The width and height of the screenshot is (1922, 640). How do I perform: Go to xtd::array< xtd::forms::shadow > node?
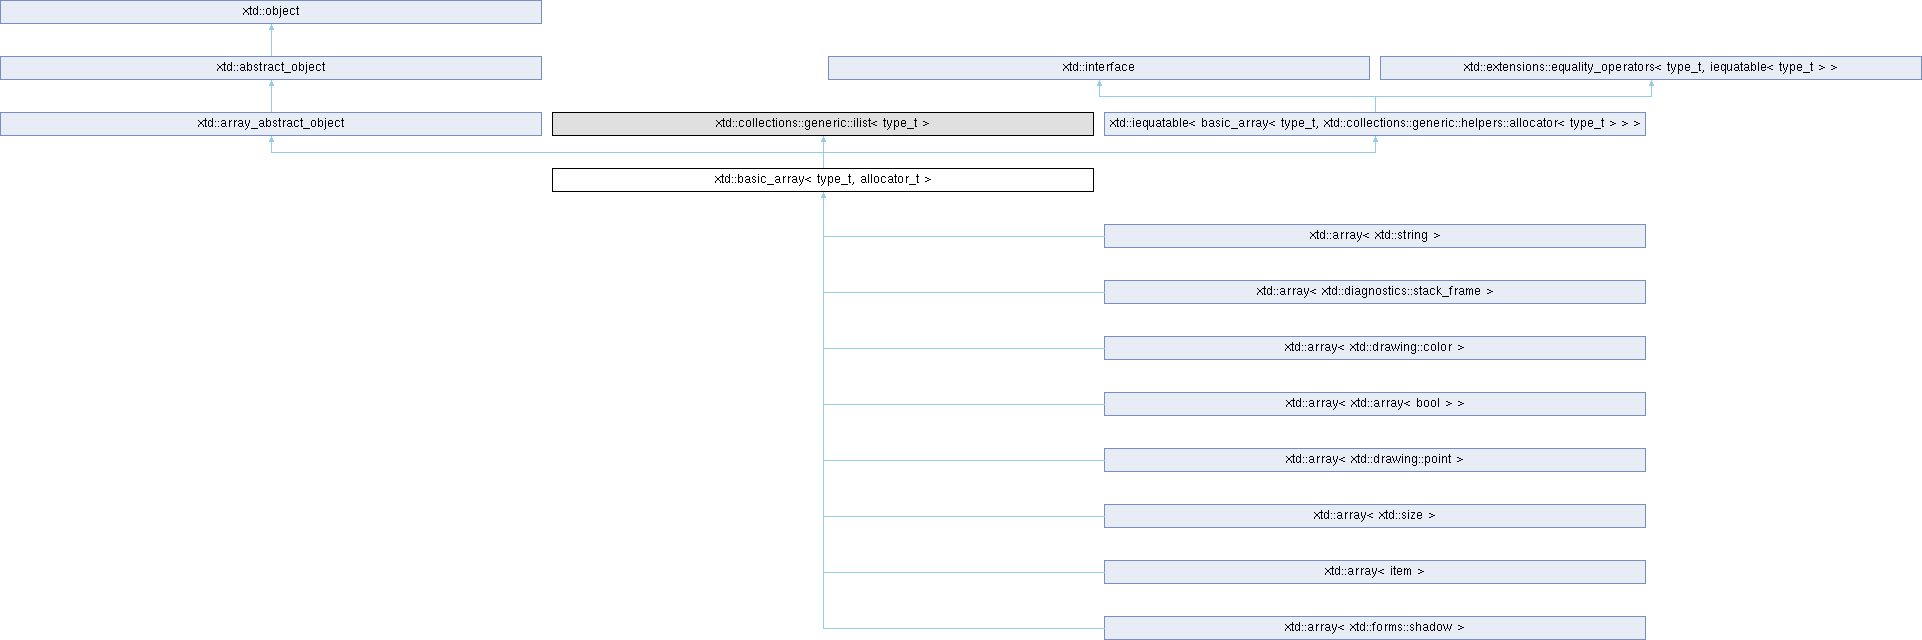1374,628
